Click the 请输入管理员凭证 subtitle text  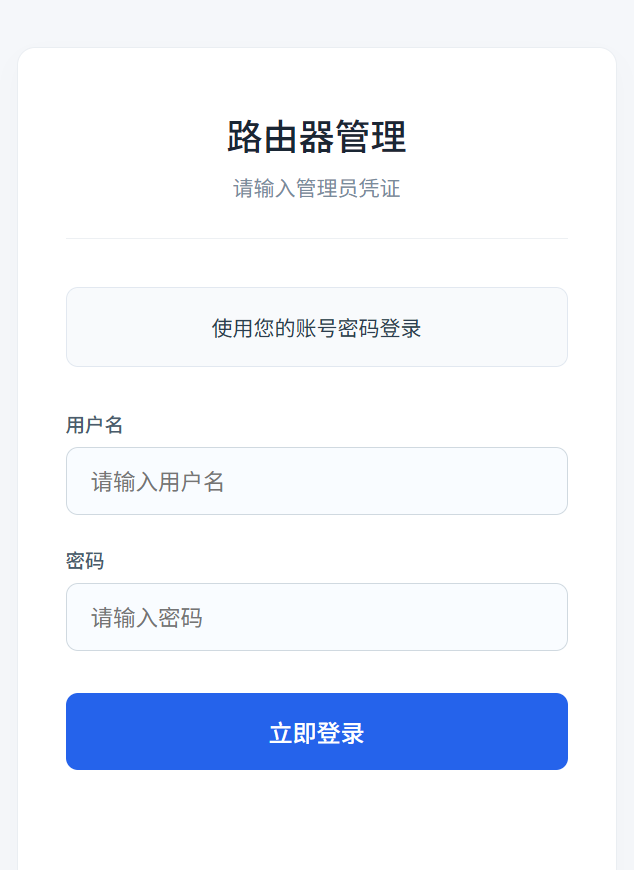[x=316, y=189]
